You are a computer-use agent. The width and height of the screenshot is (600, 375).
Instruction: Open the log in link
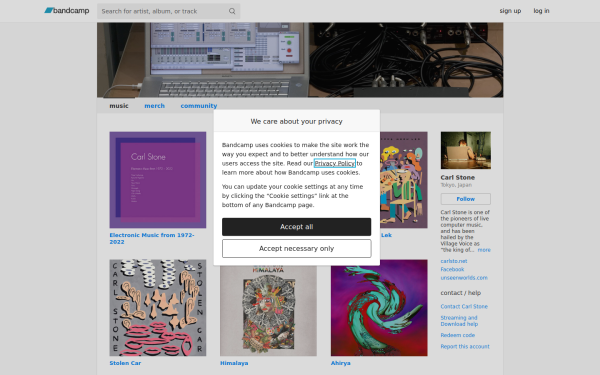pos(541,11)
